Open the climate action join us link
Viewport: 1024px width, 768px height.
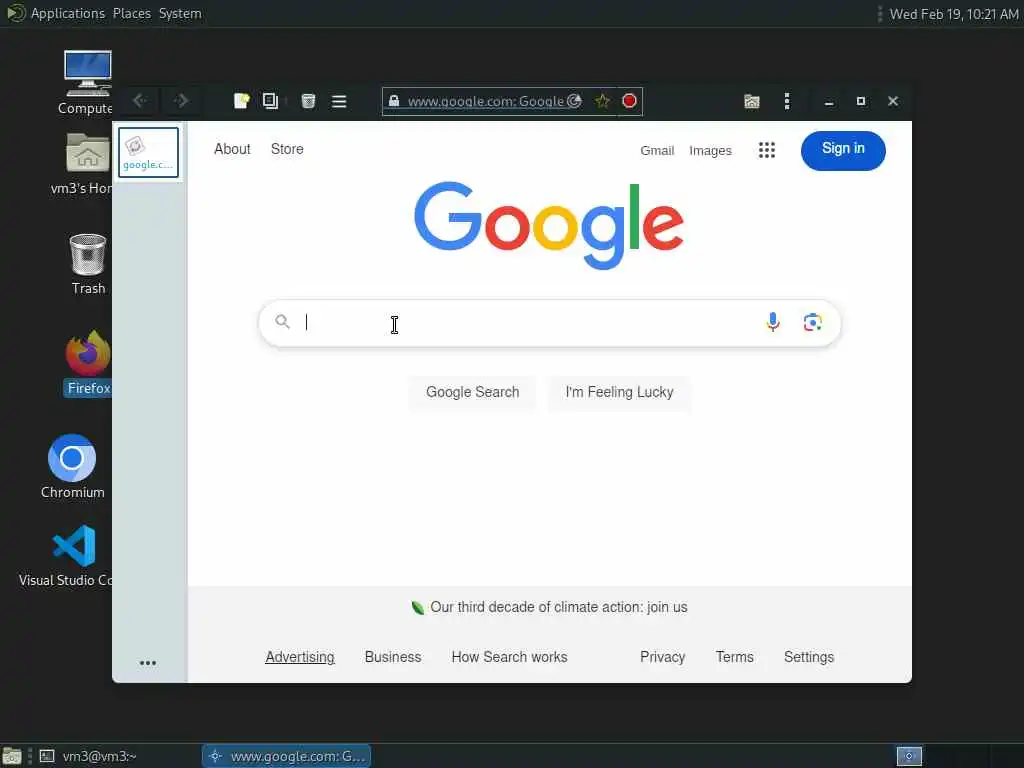558,607
